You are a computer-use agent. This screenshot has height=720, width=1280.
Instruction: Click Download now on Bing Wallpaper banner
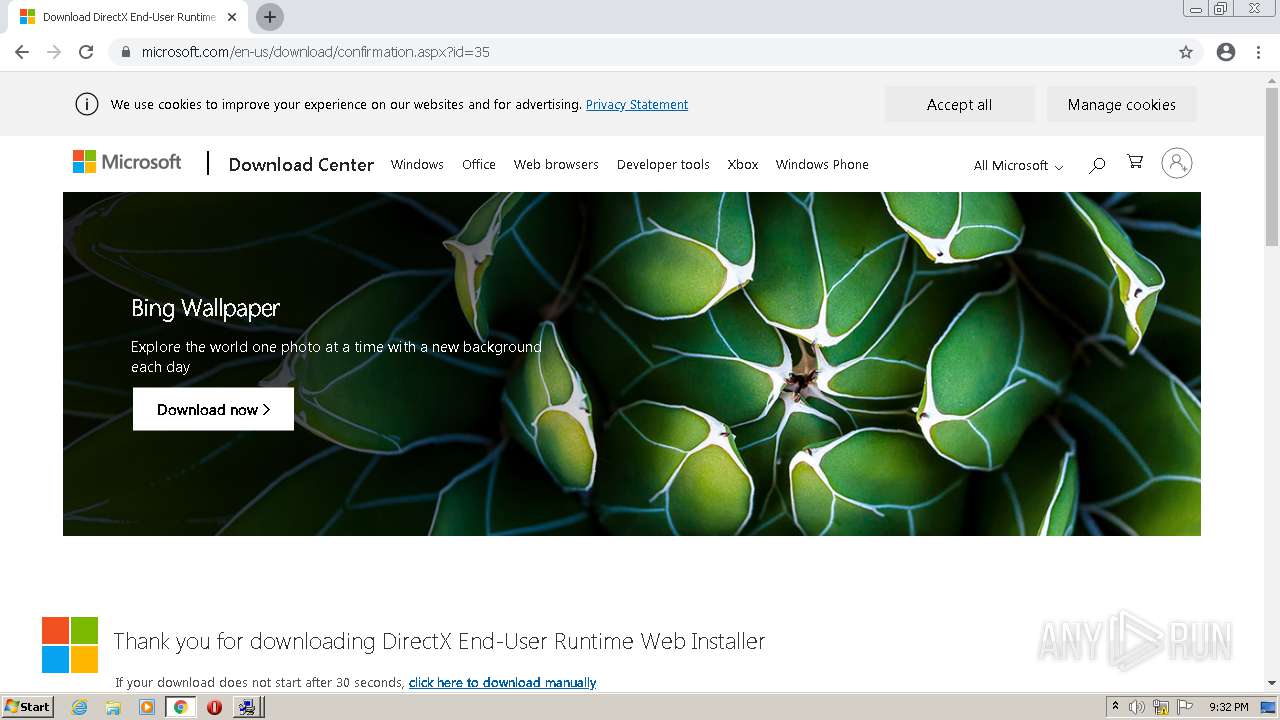[x=213, y=409]
